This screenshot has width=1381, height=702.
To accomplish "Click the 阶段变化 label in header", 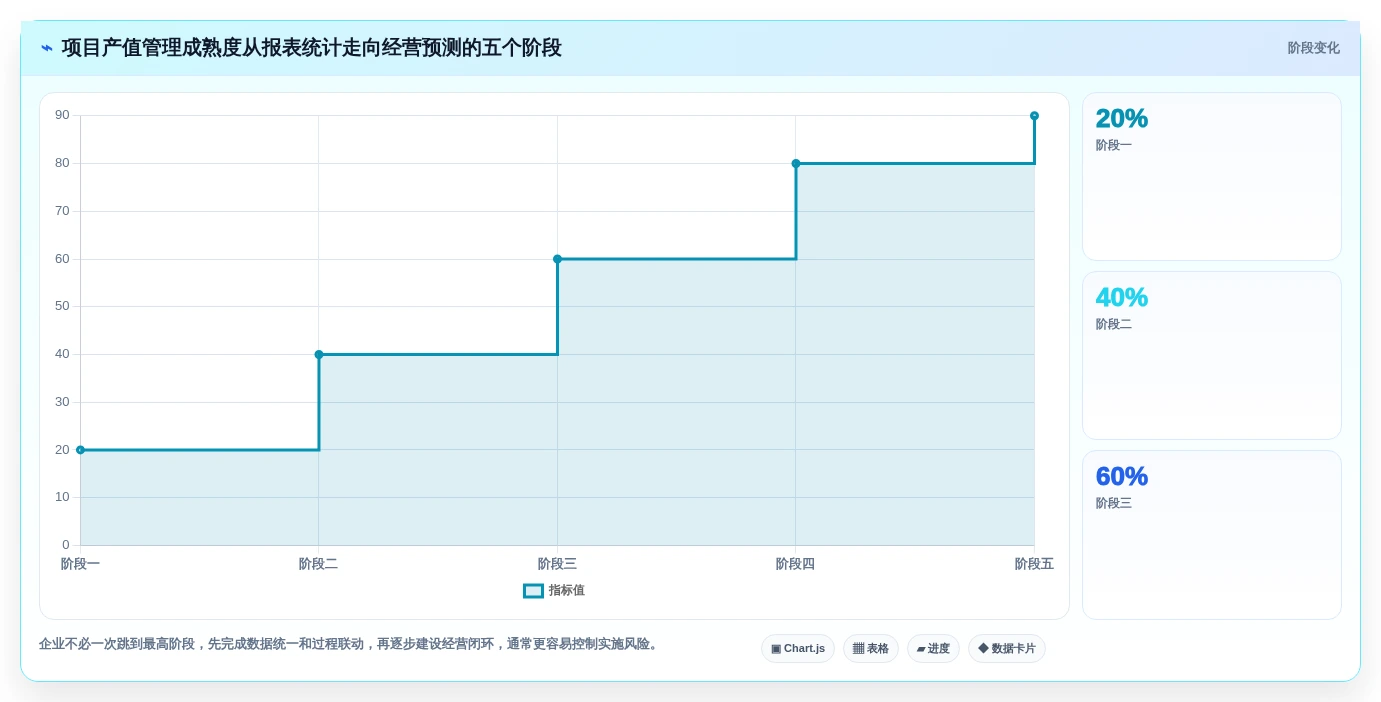I will [1313, 48].
